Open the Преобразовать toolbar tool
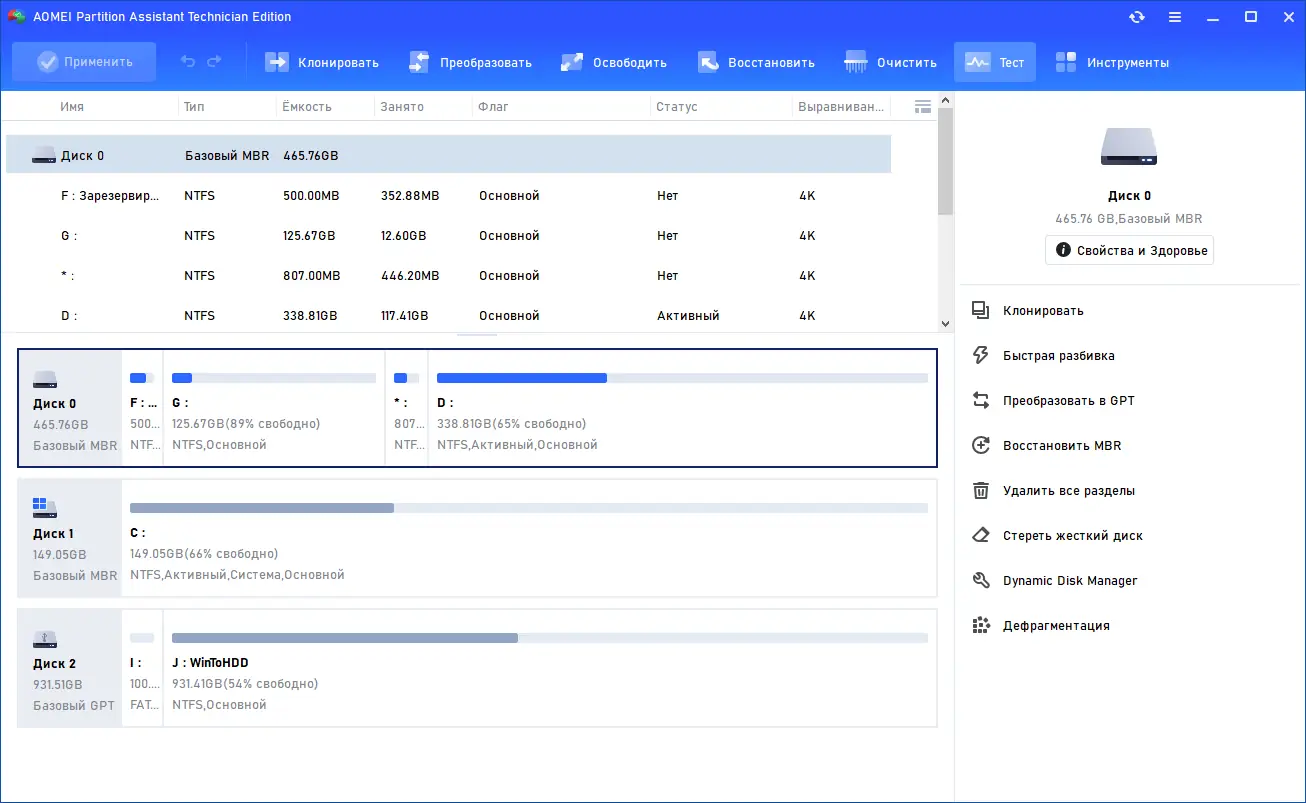This screenshot has height=803, width=1306. tap(470, 62)
